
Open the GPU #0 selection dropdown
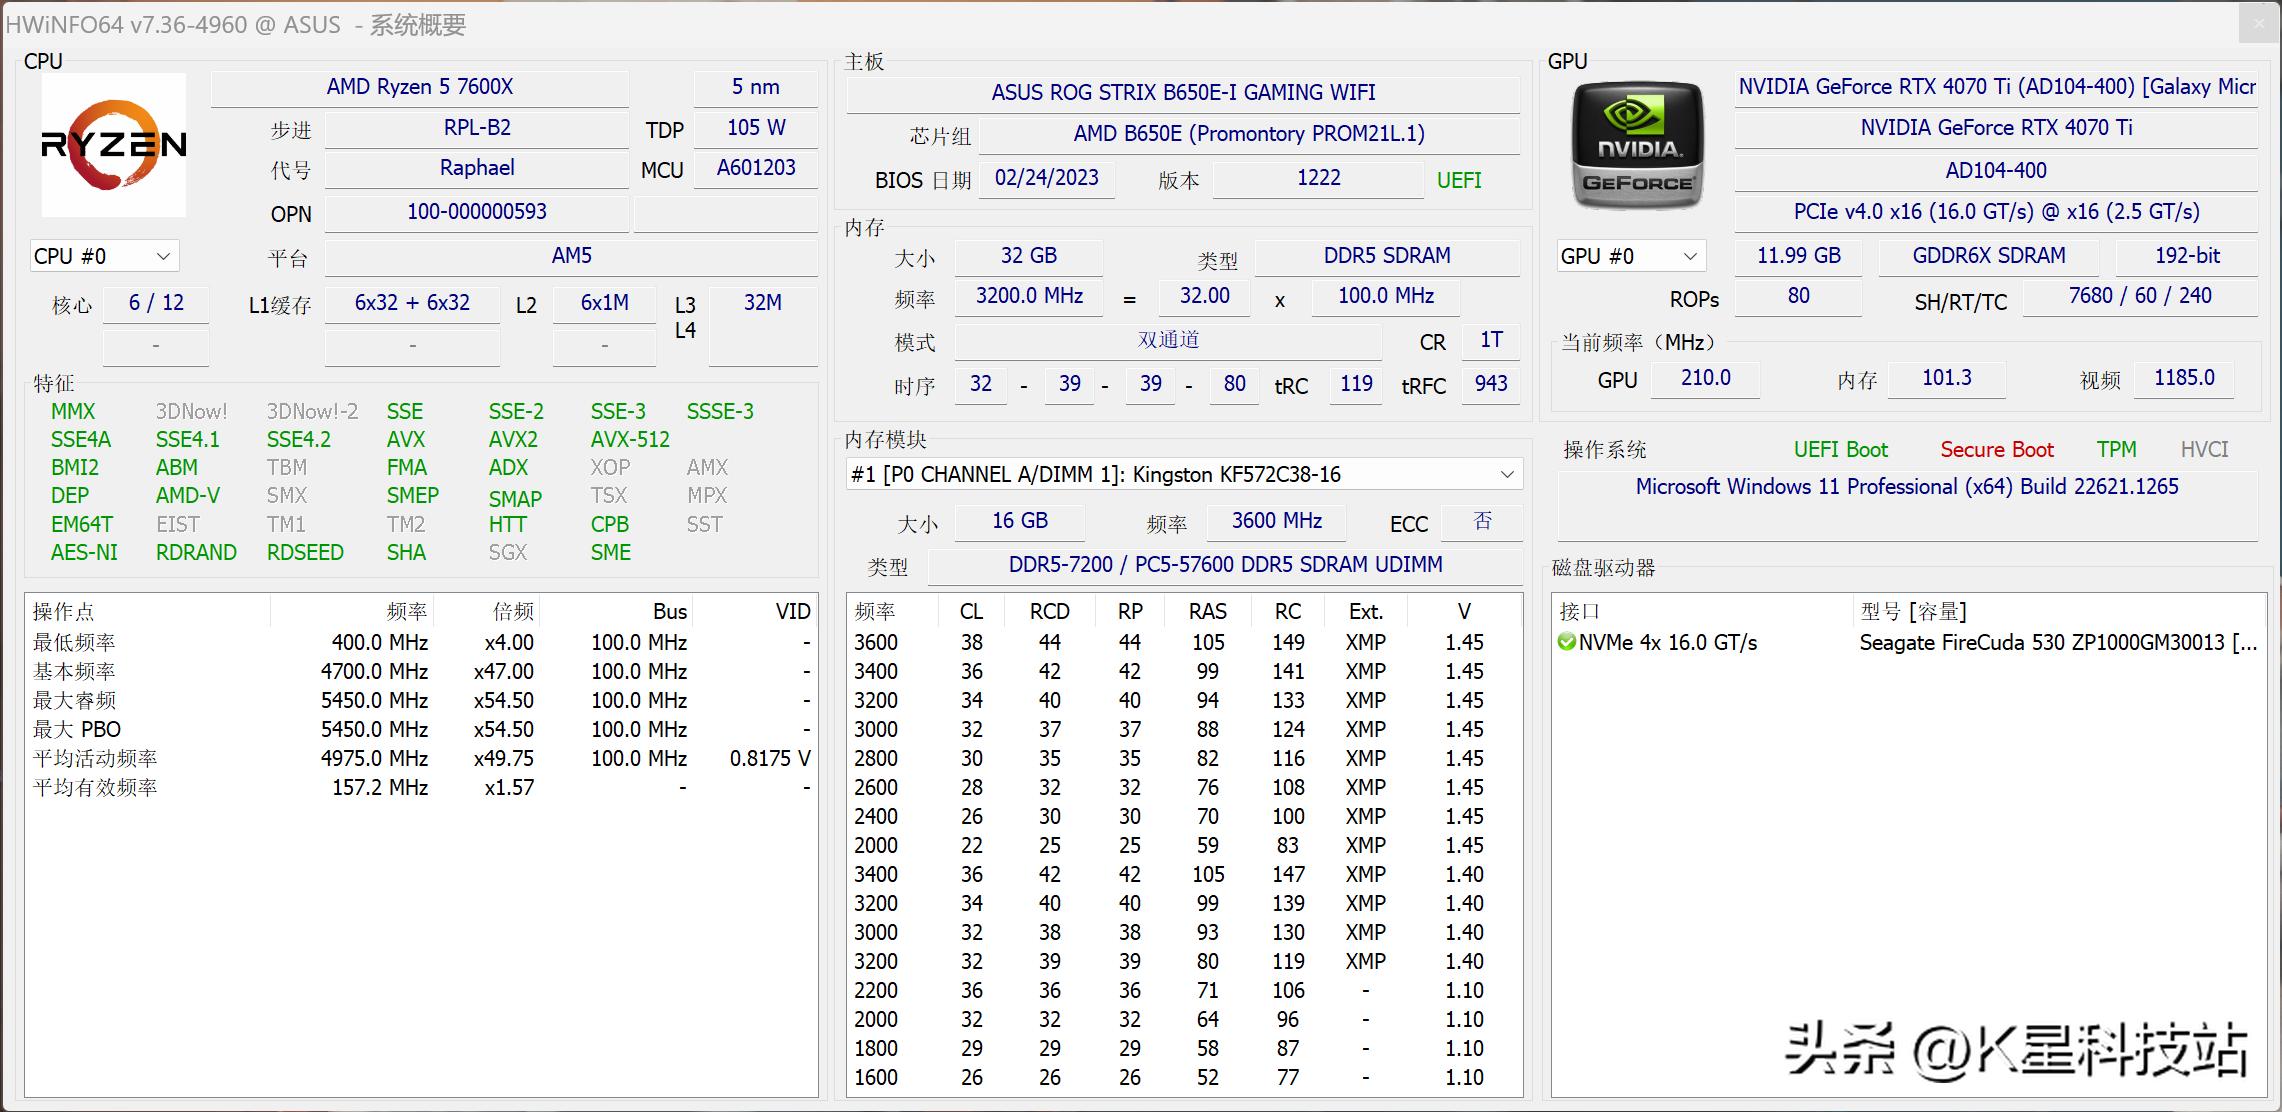point(1630,256)
